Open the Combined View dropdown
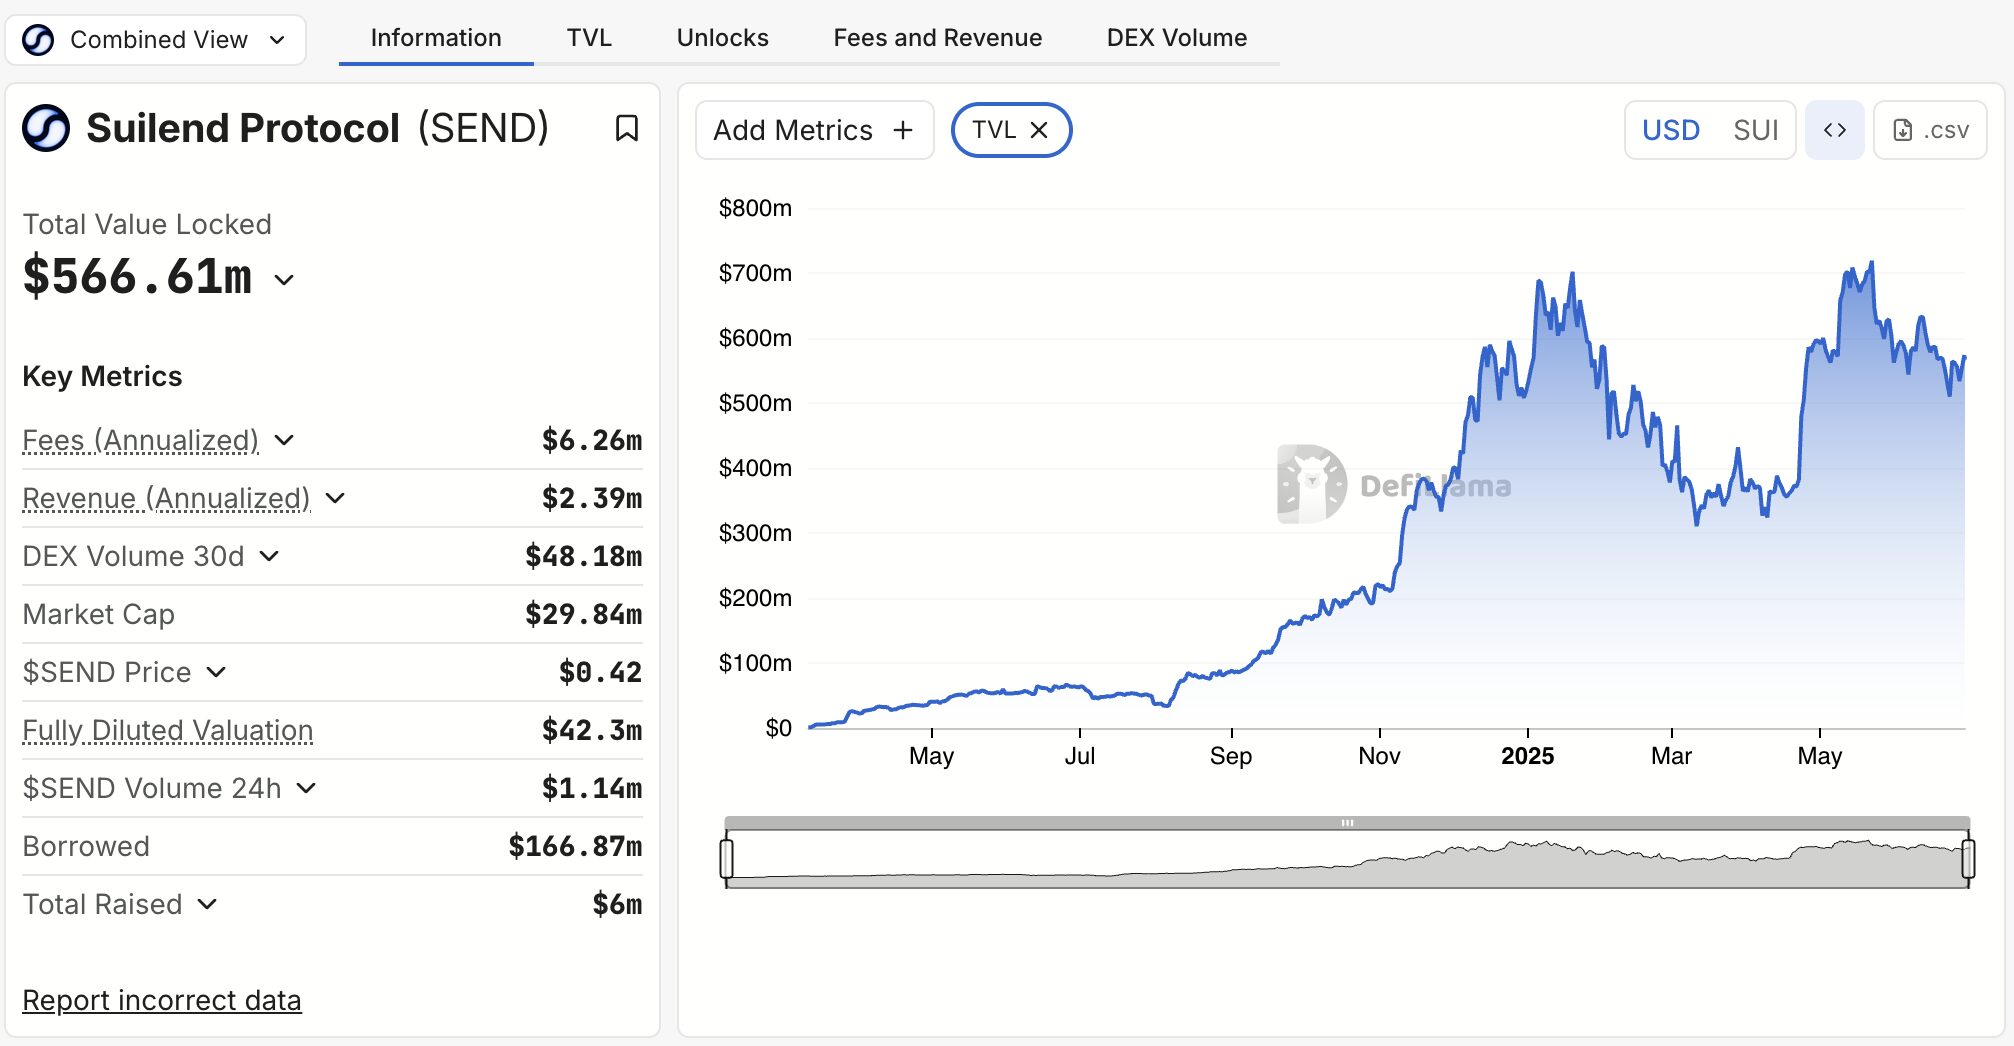This screenshot has width=2014, height=1046. pos(277,40)
